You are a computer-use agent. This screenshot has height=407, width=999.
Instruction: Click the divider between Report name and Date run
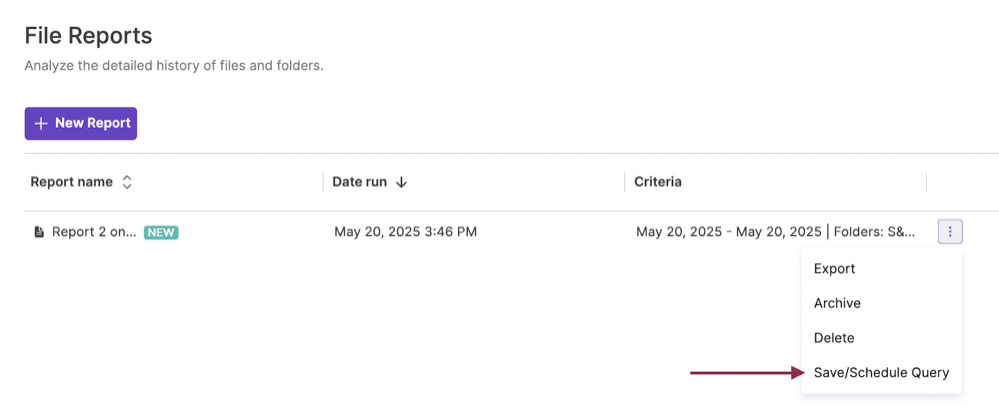coord(323,182)
